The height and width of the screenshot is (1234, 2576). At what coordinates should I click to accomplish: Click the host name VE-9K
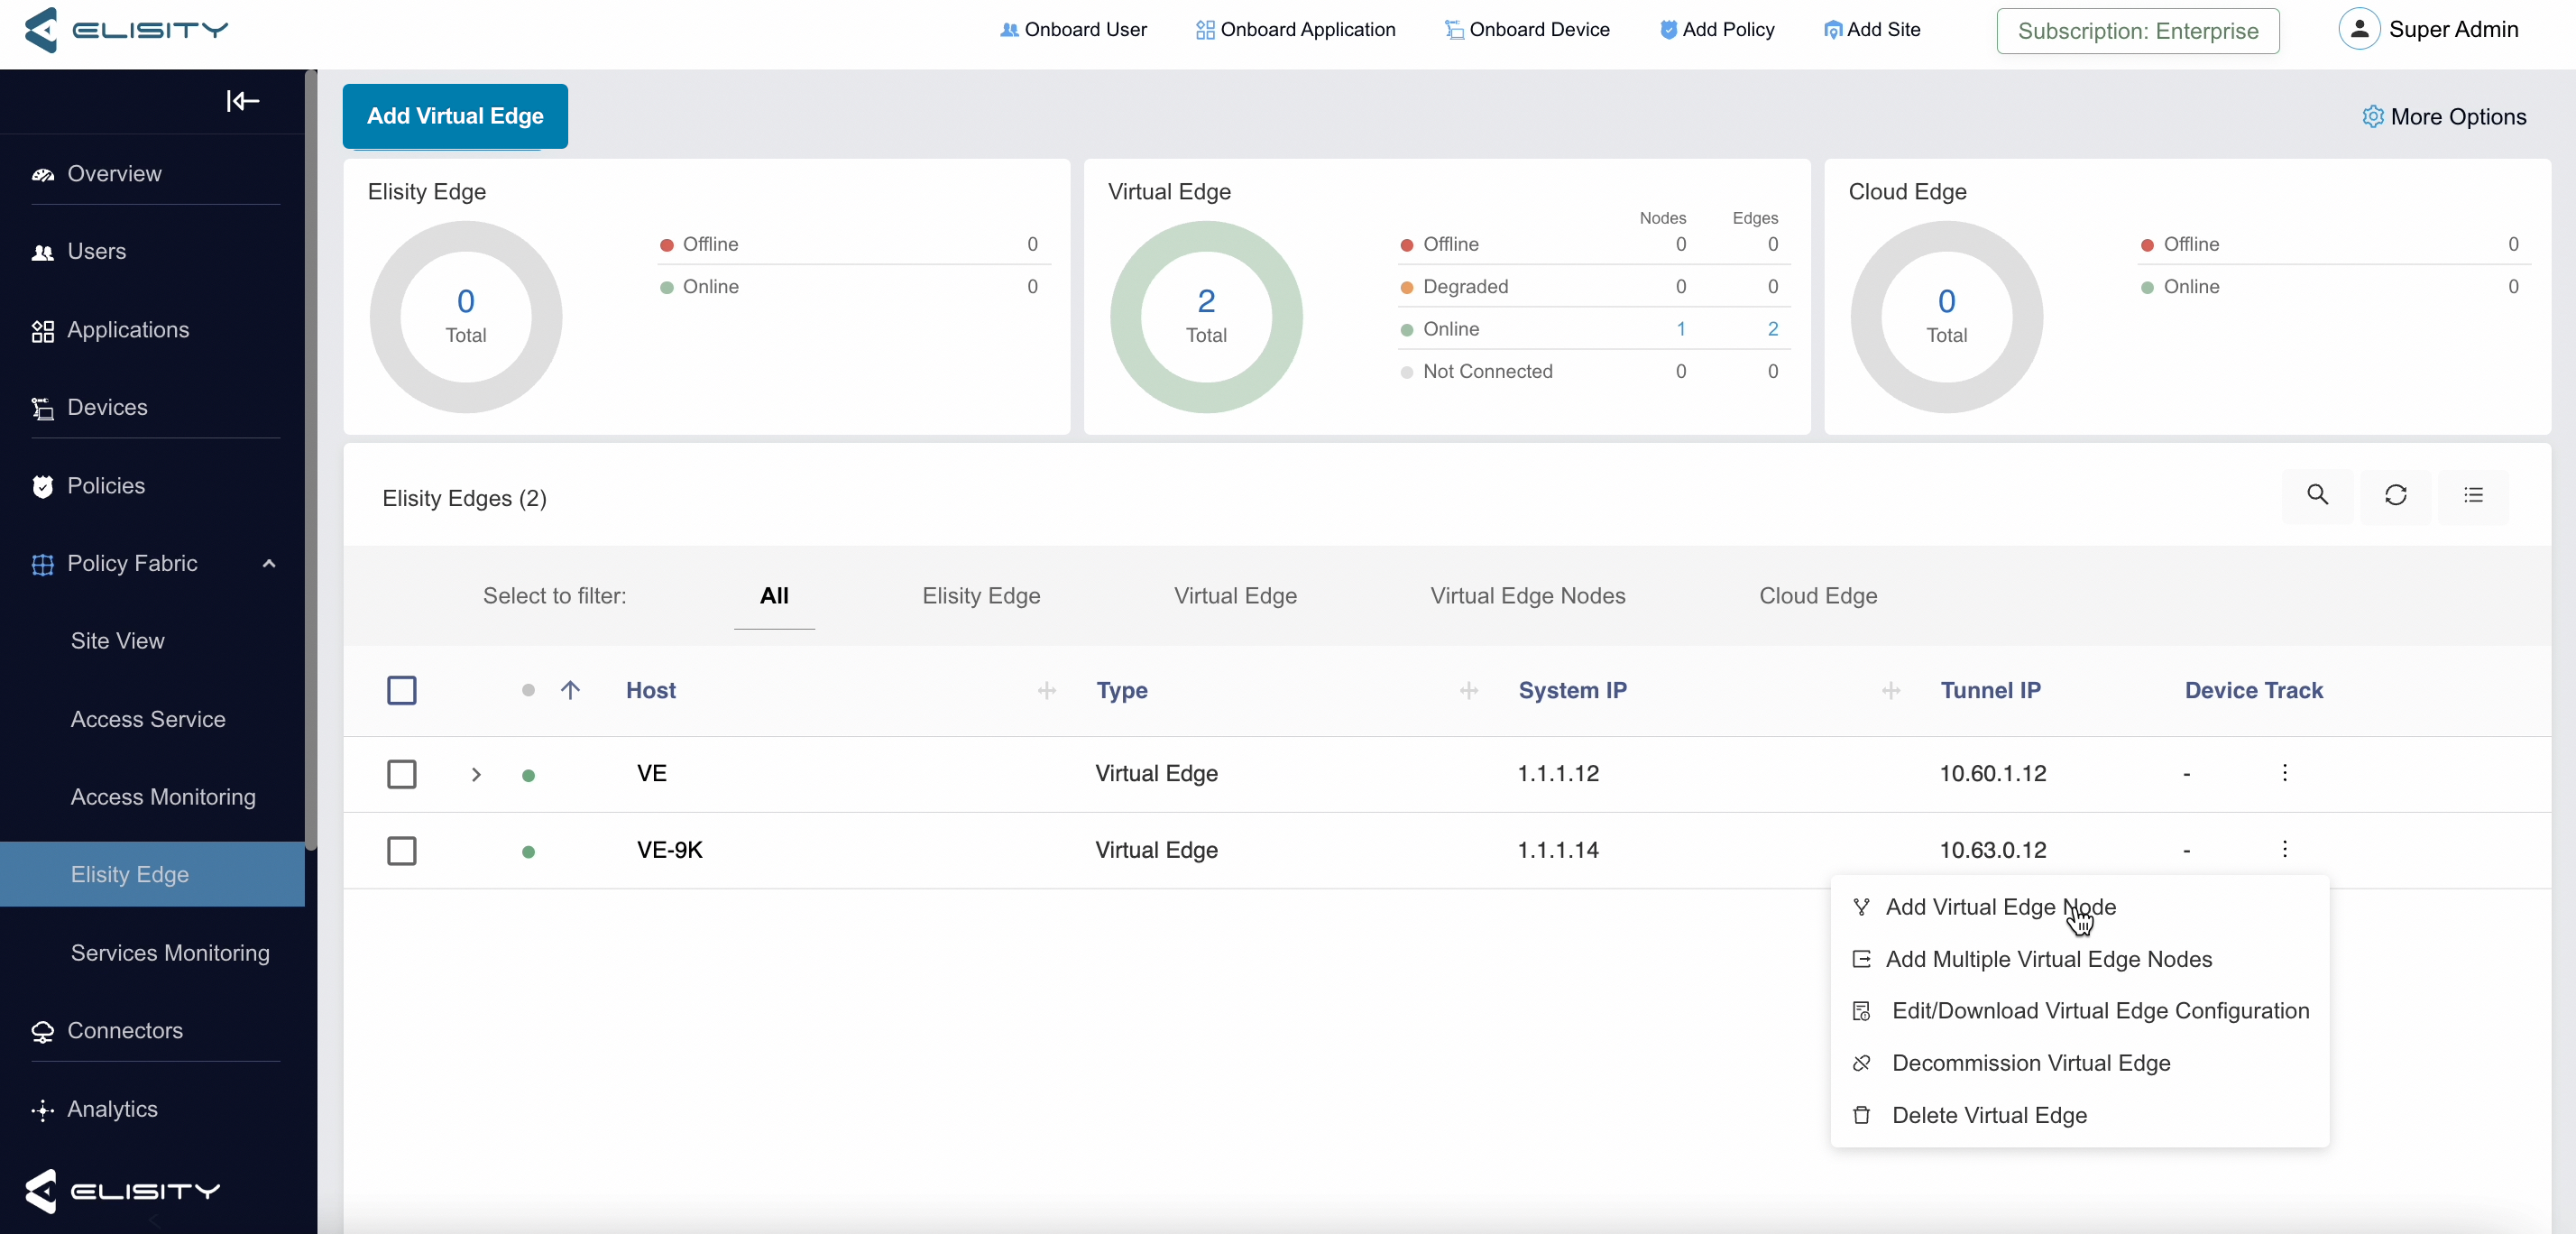(669, 850)
